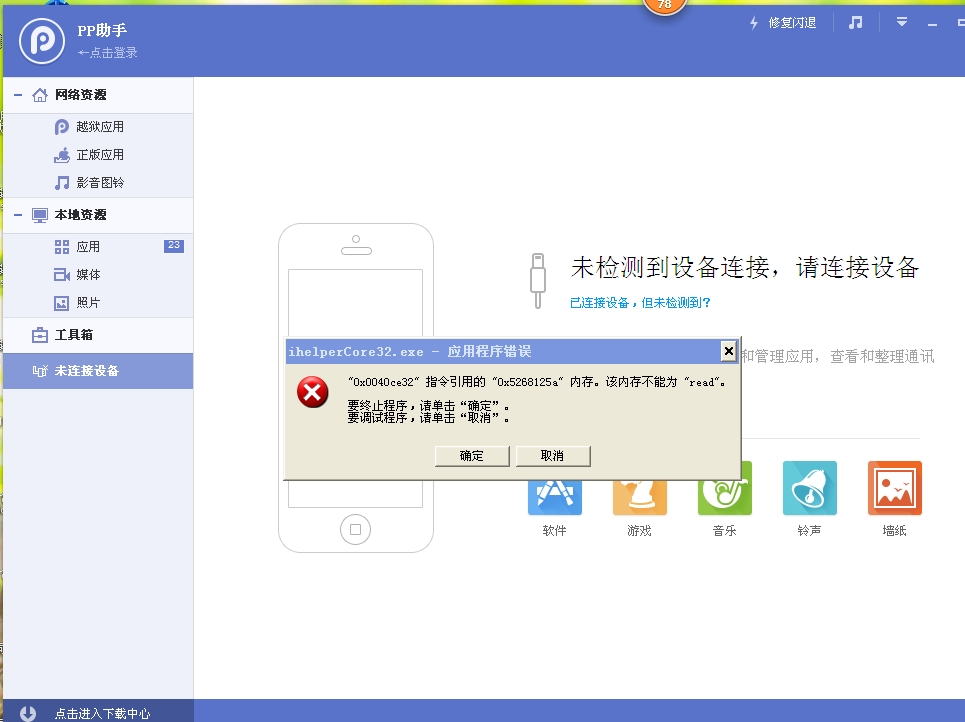Minimize the PP助手 window
This screenshot has height=722, width=965.
point(932,24)
